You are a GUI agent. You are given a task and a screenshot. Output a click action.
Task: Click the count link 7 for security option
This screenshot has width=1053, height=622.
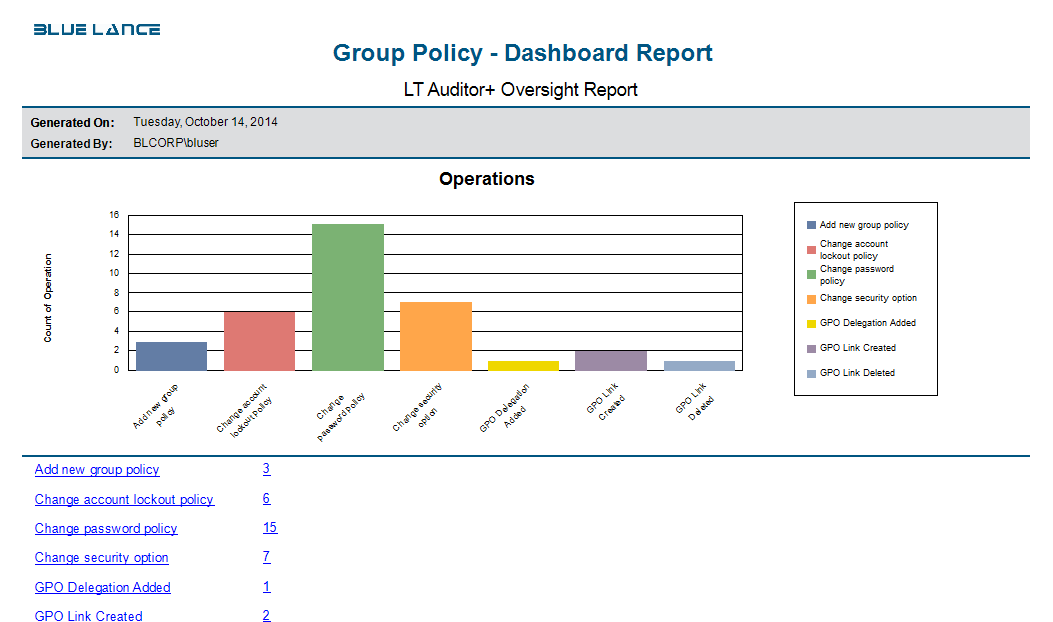(266, 557)
